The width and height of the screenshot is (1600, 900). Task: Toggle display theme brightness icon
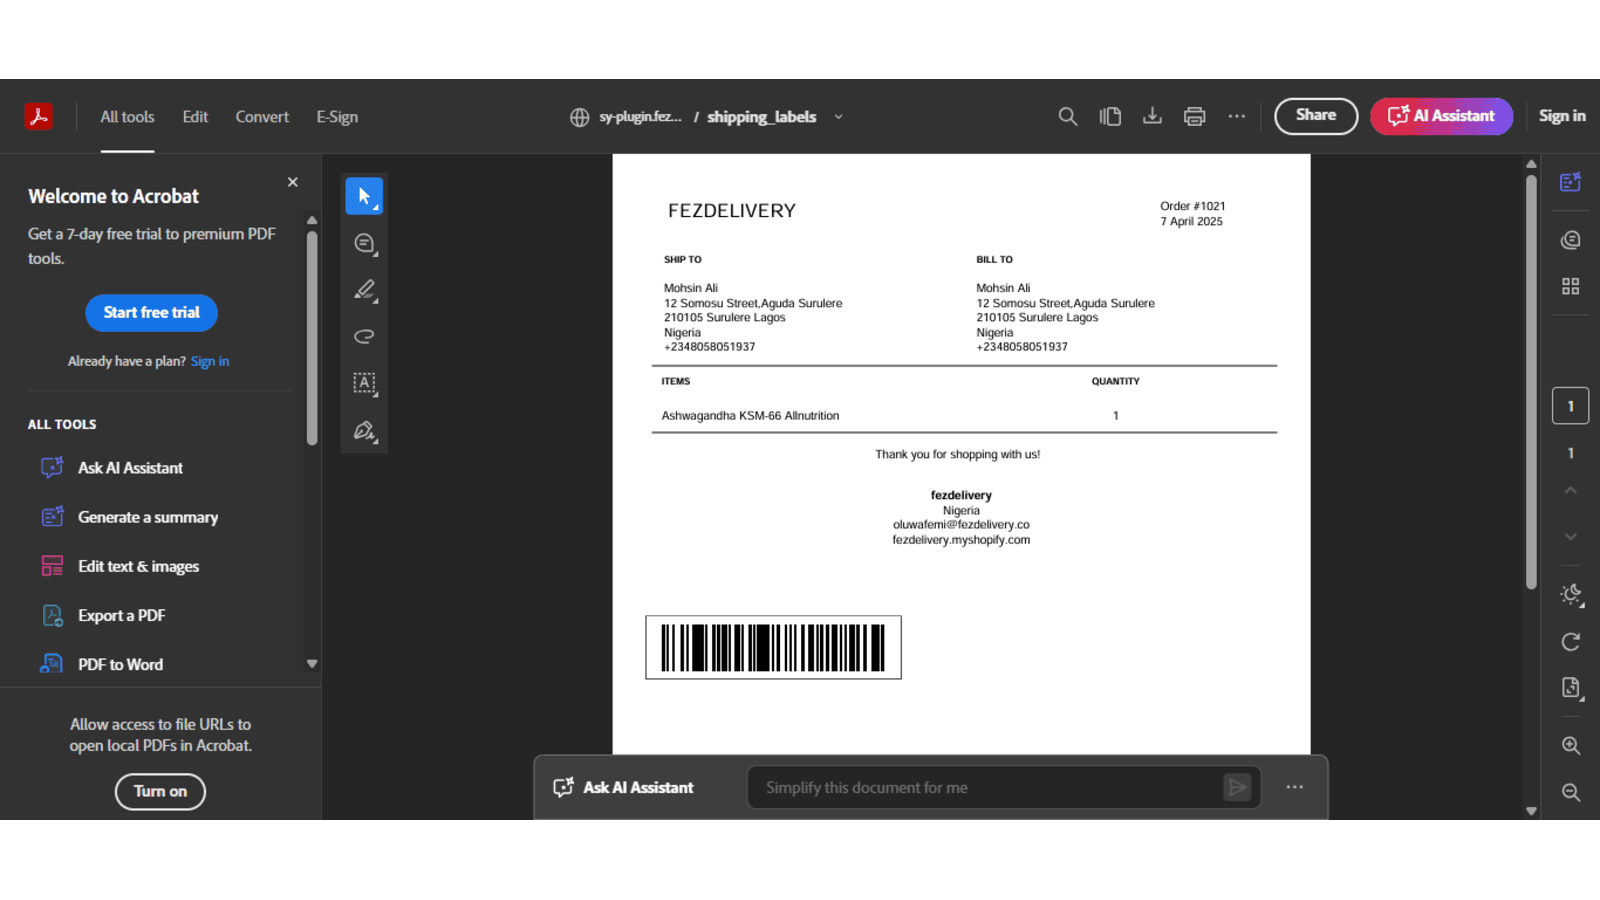pos(1571,594)
